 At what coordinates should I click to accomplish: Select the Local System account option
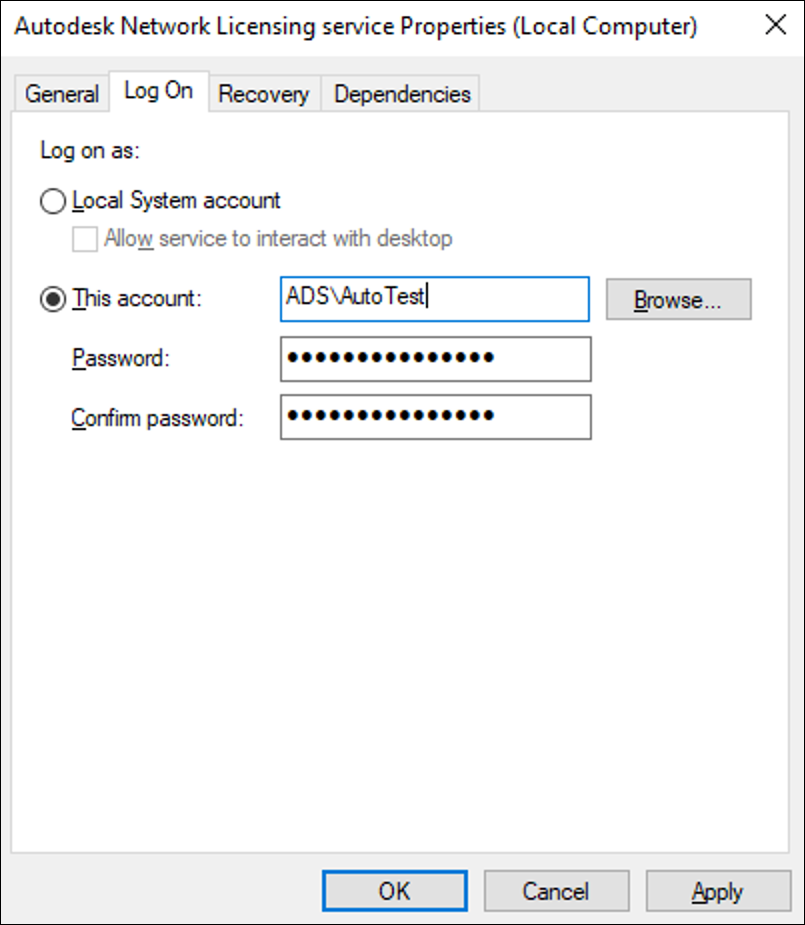pos(51,201)
